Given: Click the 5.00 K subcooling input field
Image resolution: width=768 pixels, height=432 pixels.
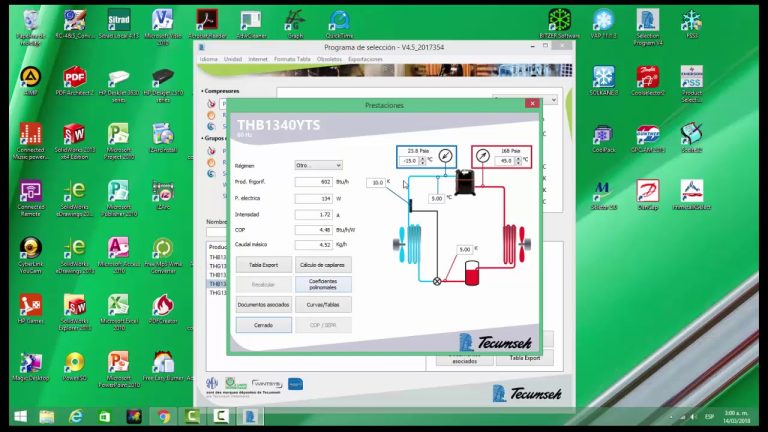Looking at the screenshot, I should (464, 250).
